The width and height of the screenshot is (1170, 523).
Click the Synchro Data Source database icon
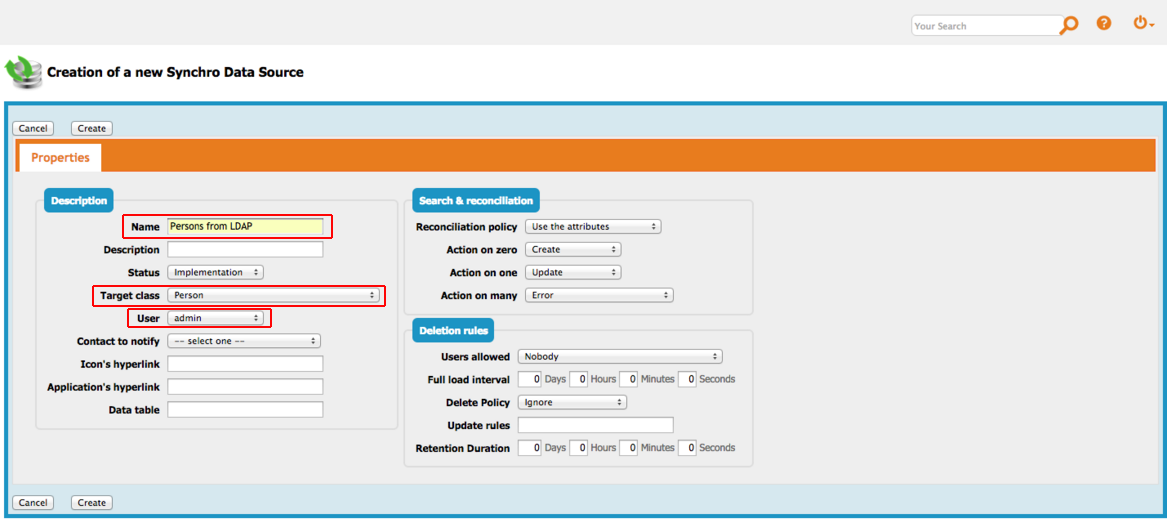point(24,72)
